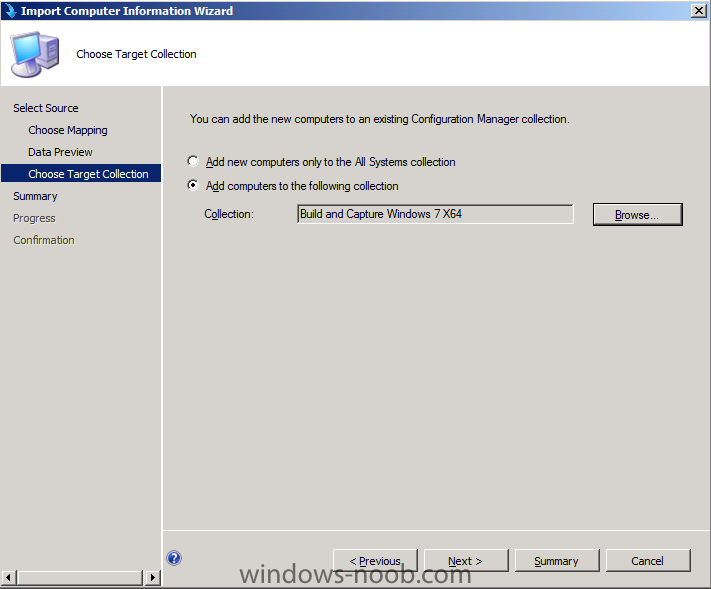Click the title bar wizard arrow icon
Image resolution: width=711 pixels, height=589 pixels.
pyautogui.click(x=10, y=10)
